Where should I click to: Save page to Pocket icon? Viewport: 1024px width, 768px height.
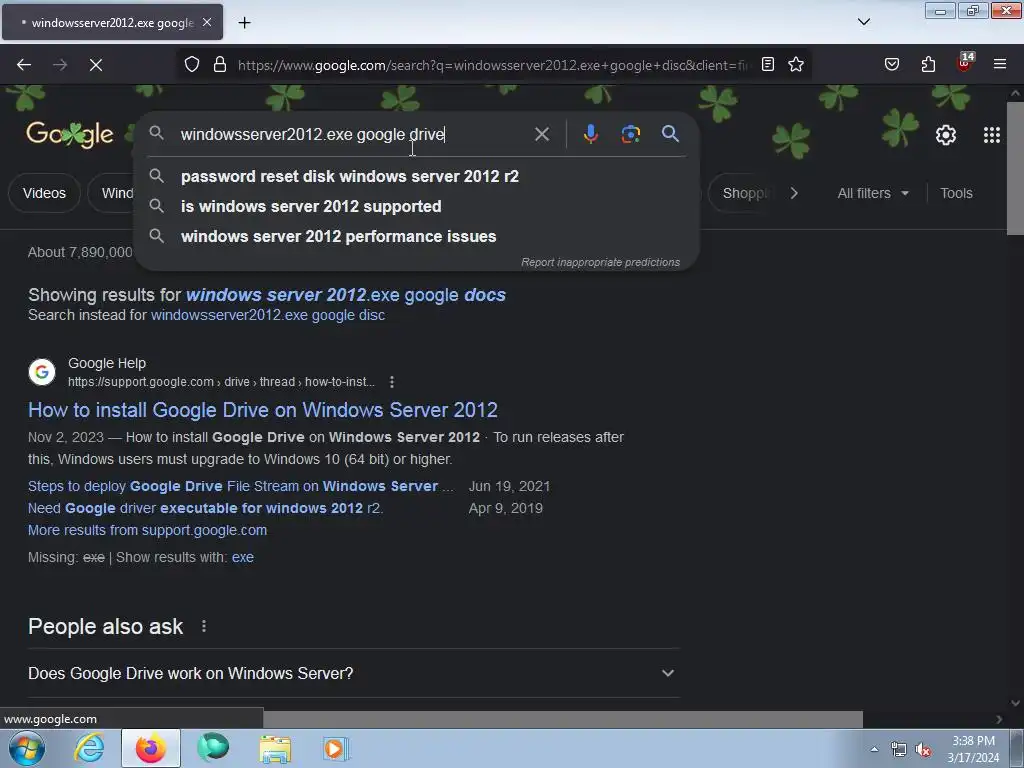892,65
